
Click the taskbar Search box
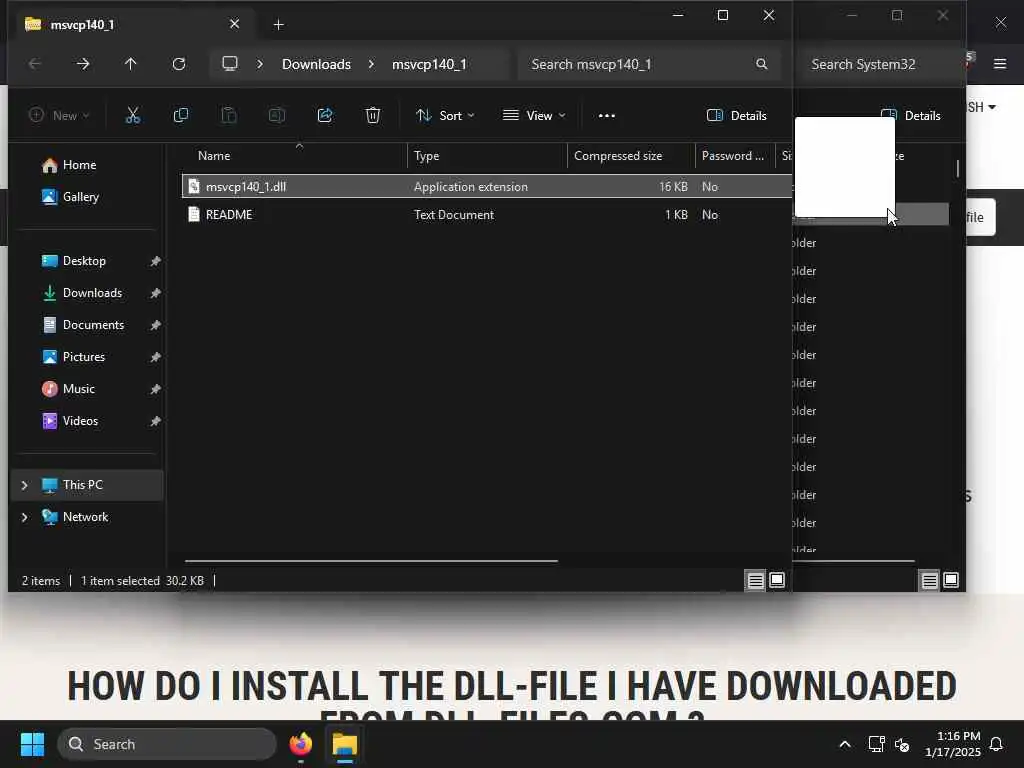[167, 744]
